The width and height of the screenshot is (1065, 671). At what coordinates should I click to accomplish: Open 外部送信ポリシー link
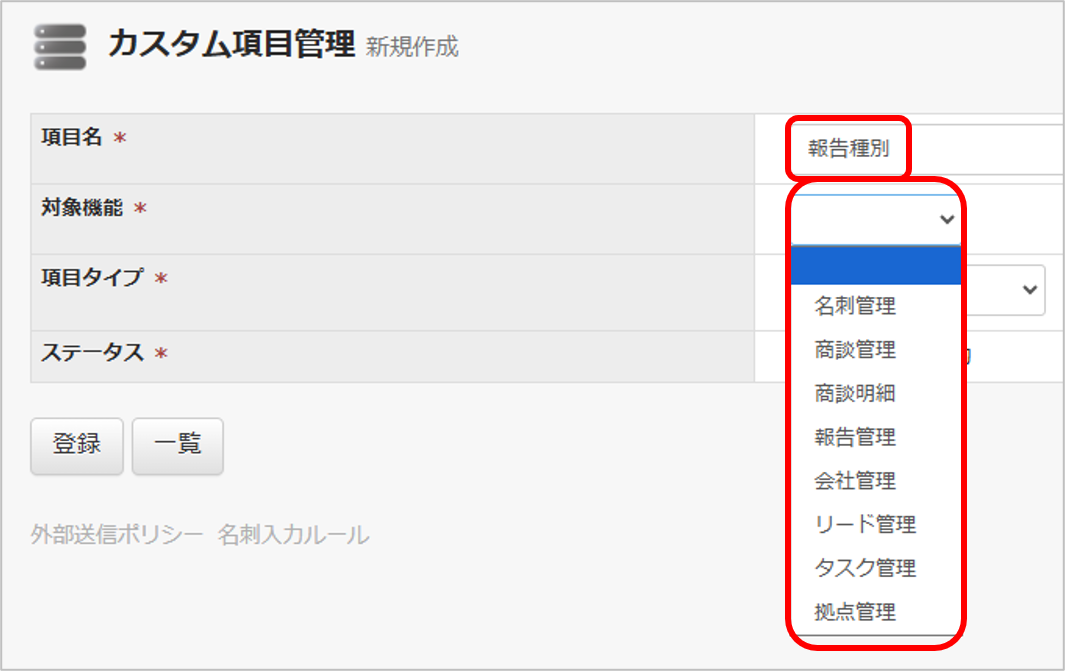(x=117, y=535)
